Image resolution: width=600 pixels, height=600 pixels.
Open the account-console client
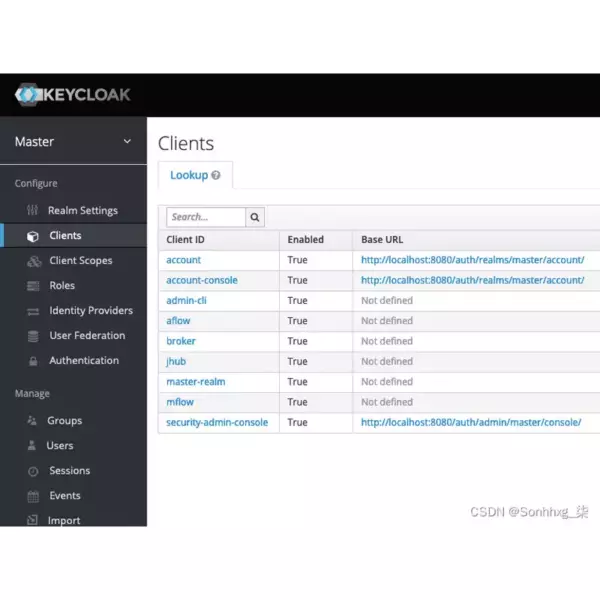202,280
